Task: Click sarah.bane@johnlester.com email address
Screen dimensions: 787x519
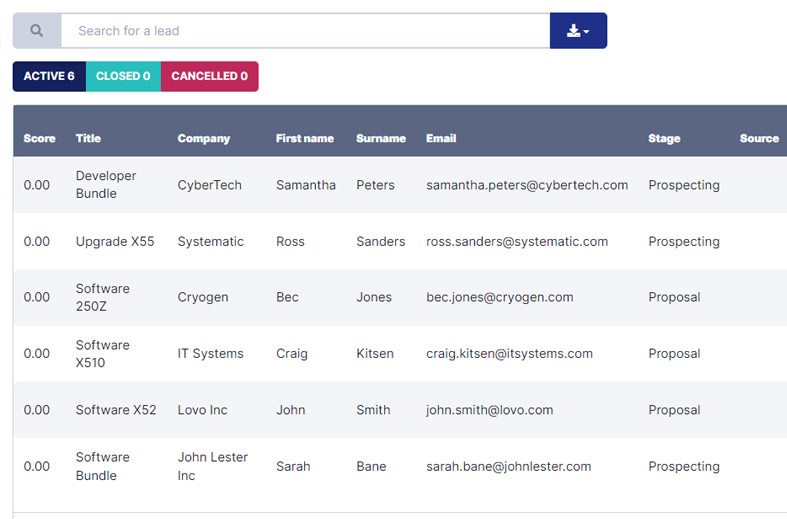Action: point(509,466)
